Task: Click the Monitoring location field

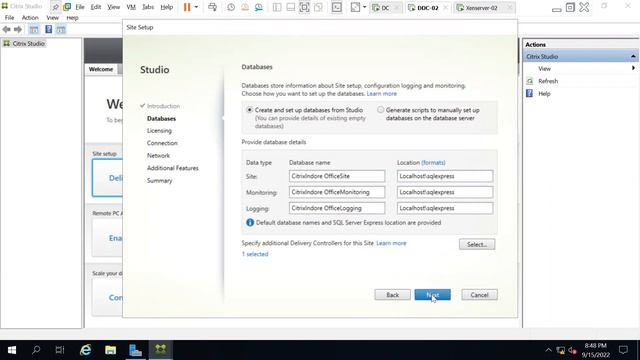Action: pyautogui.click(x=445, y=192)
